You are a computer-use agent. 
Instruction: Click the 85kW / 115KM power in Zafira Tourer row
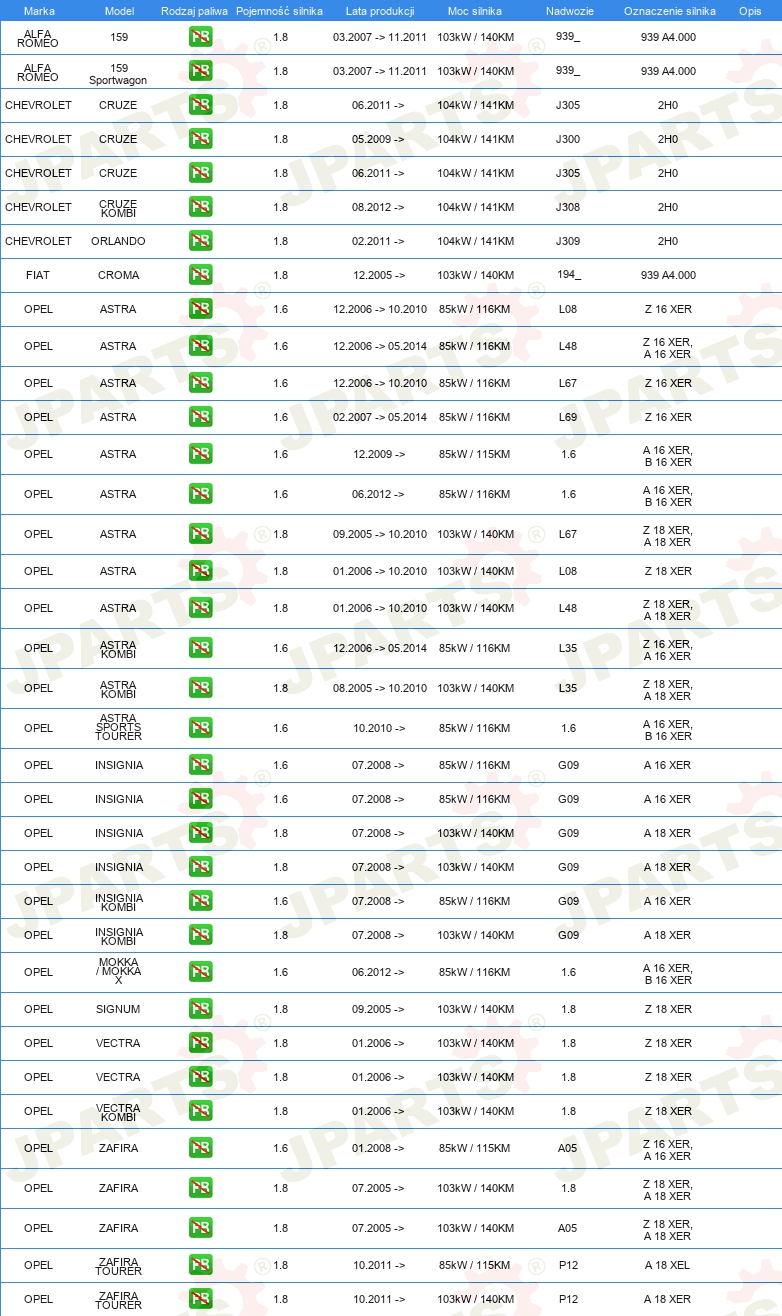coord(474,1265)
